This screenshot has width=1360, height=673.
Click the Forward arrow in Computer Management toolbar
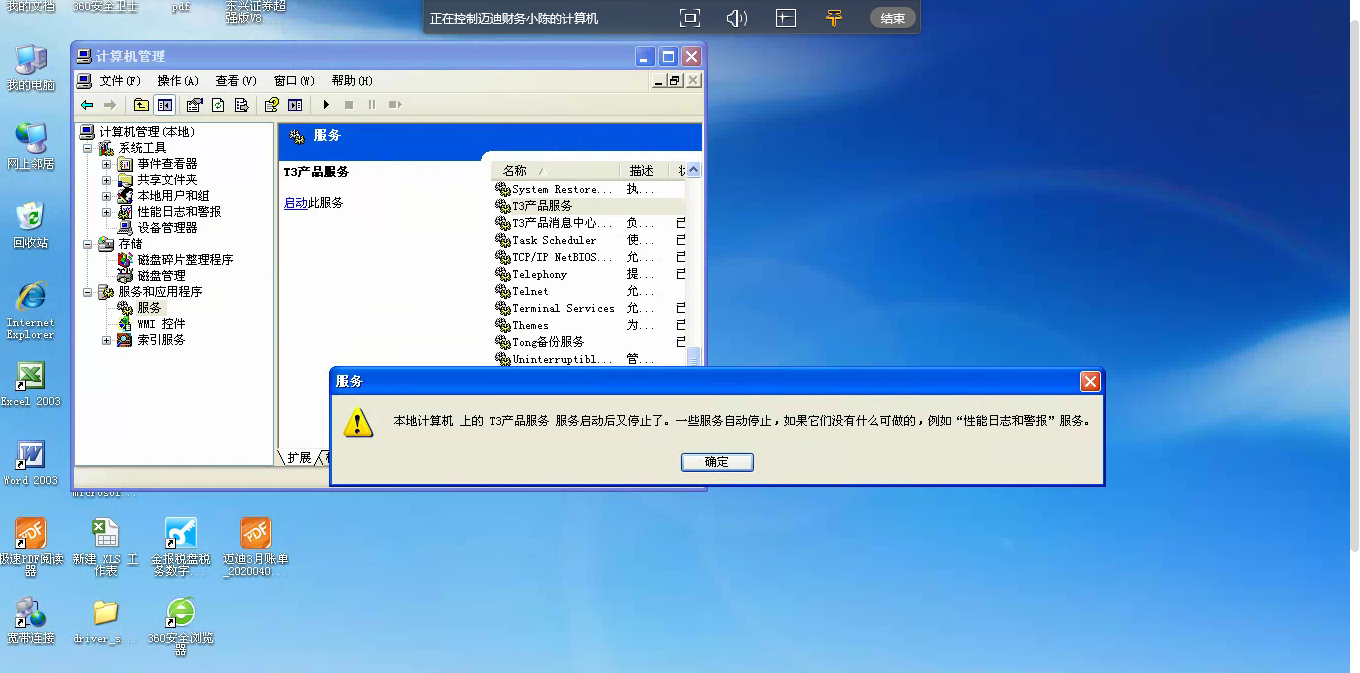pyautogui.click(x=110, y=105)
